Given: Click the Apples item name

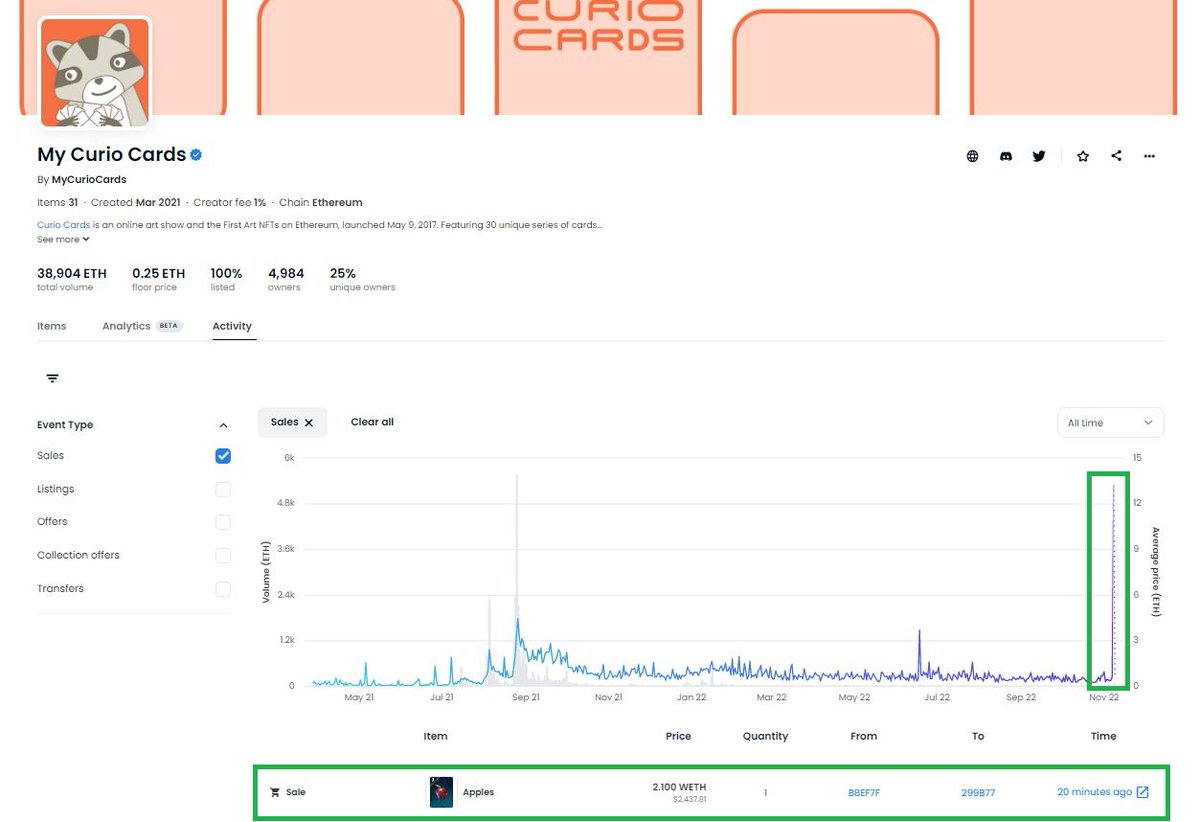Looking at the screenshot, I should 478,792.
